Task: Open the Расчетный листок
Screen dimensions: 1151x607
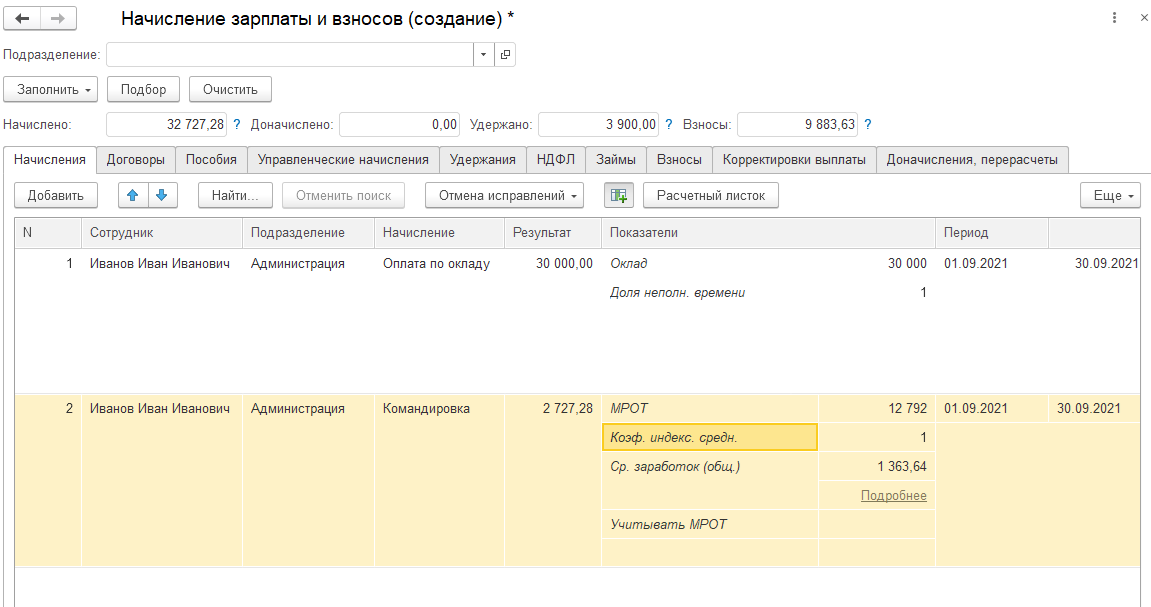Action: [x=711, y=195]
